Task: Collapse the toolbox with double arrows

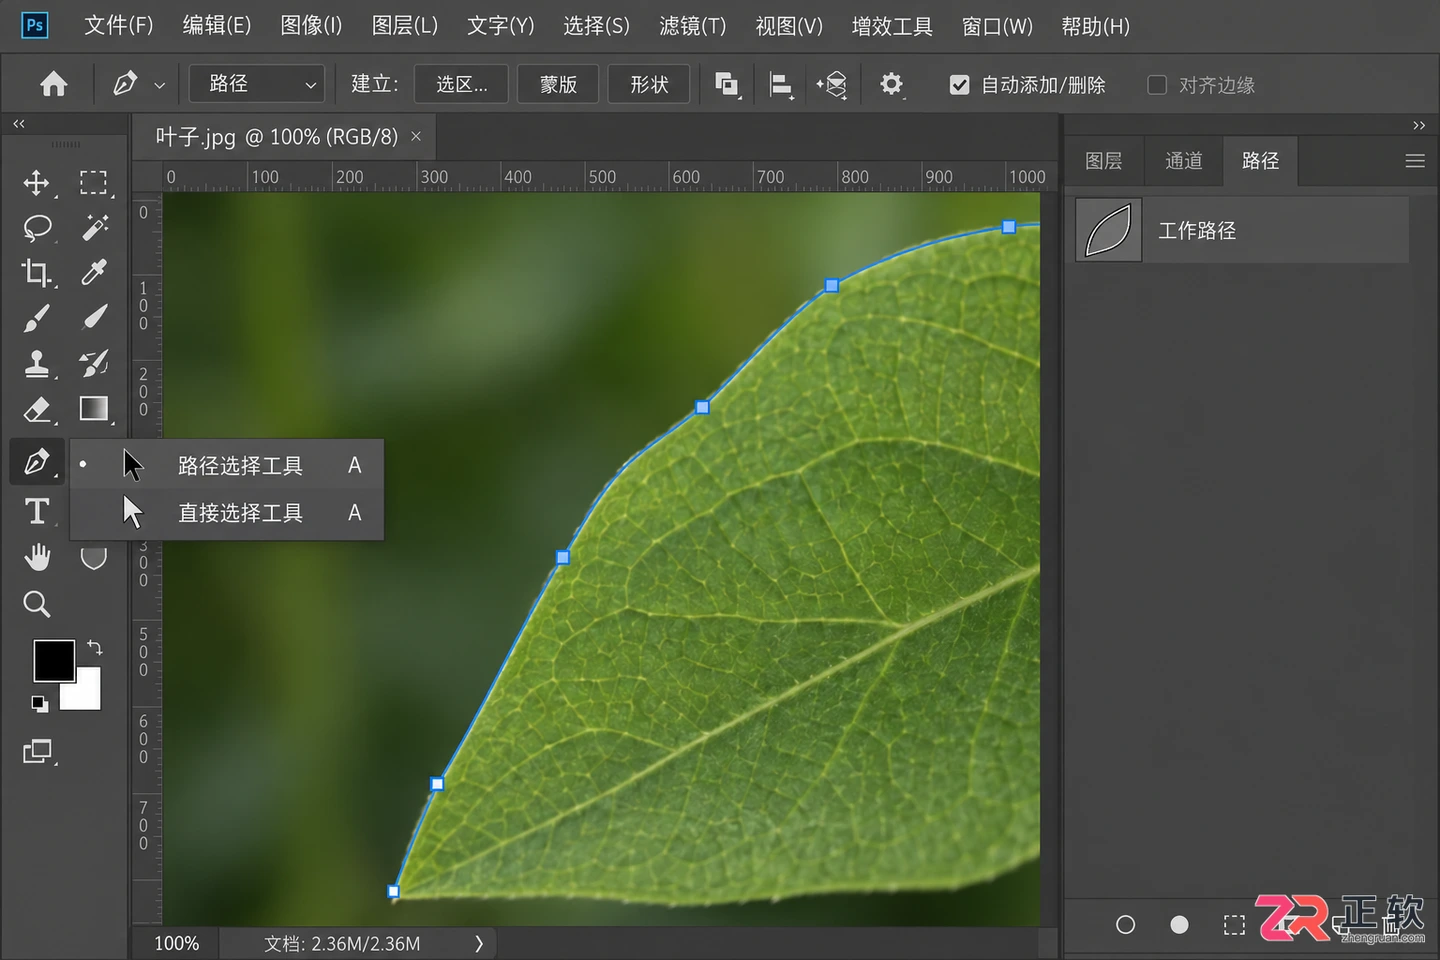Action: tap(18, 124)
